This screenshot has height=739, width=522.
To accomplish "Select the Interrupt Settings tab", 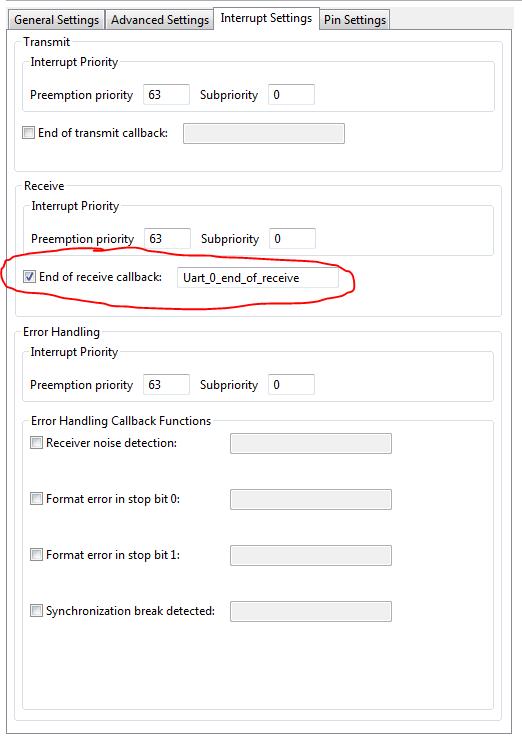I will click(x=266, y=18).
